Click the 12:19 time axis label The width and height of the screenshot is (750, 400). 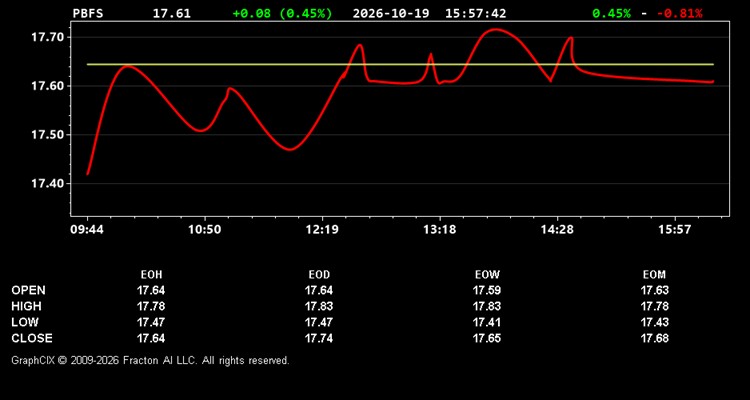322,230
